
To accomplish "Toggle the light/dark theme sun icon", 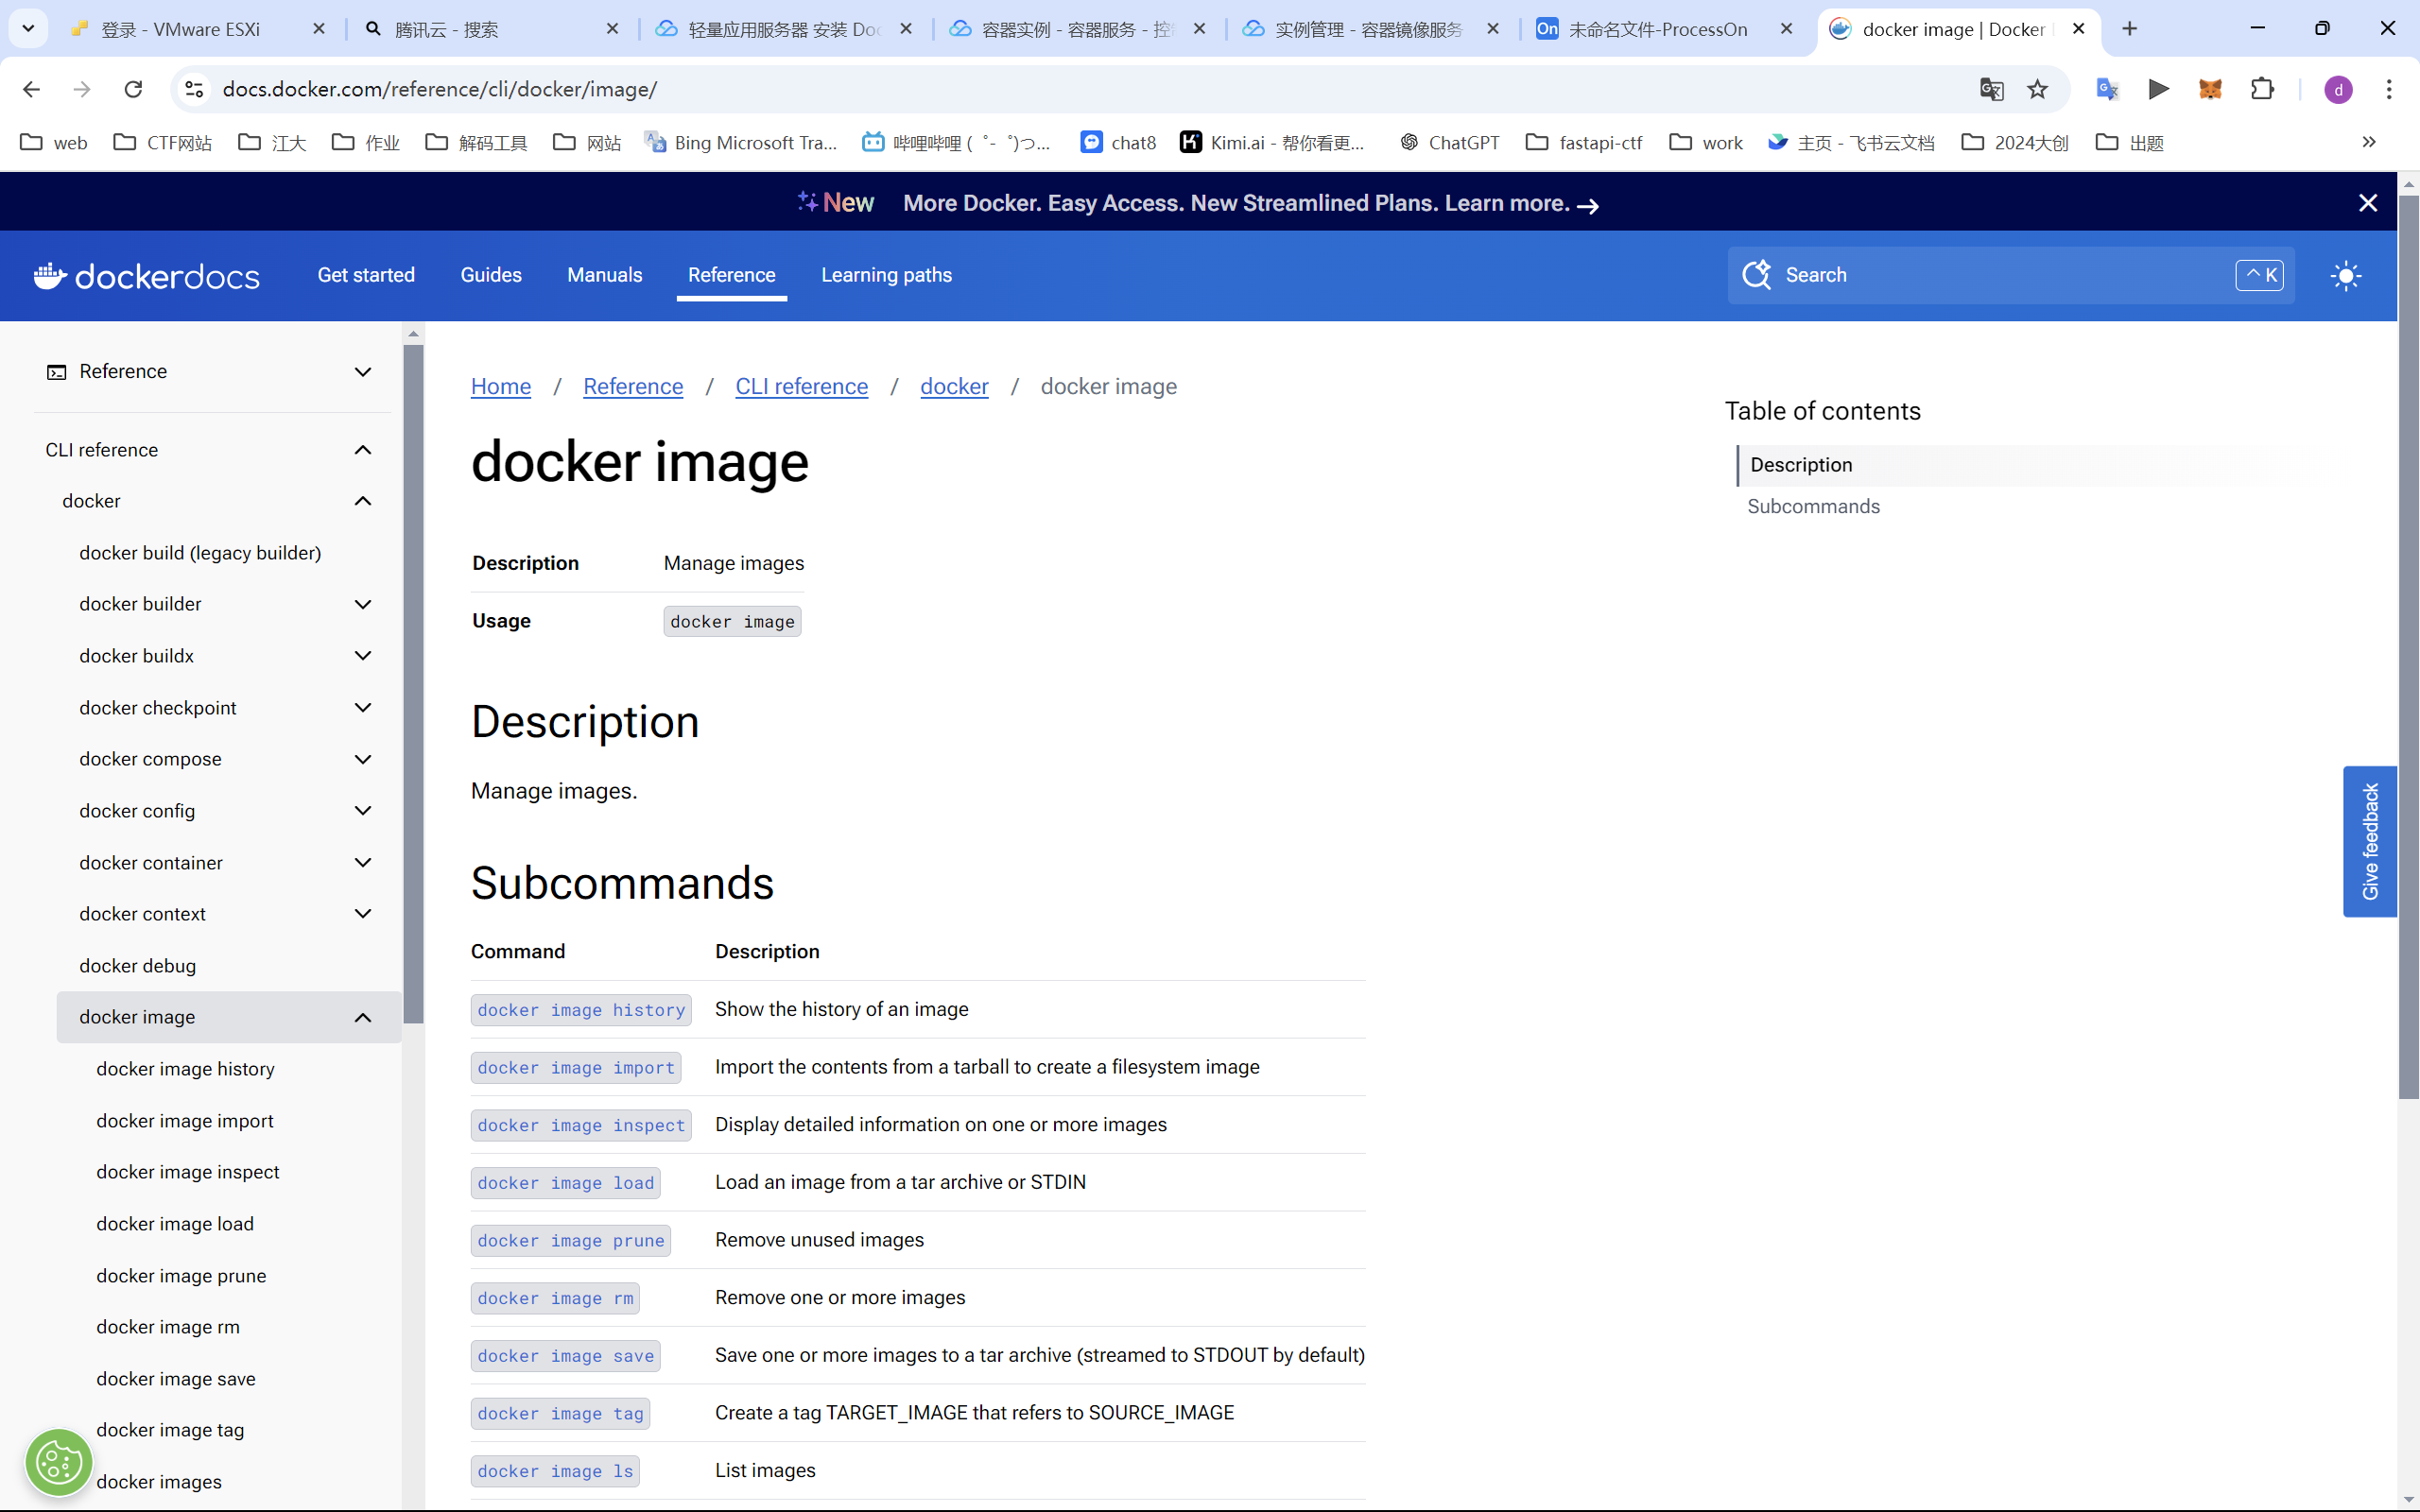I will pos(2345,276).
